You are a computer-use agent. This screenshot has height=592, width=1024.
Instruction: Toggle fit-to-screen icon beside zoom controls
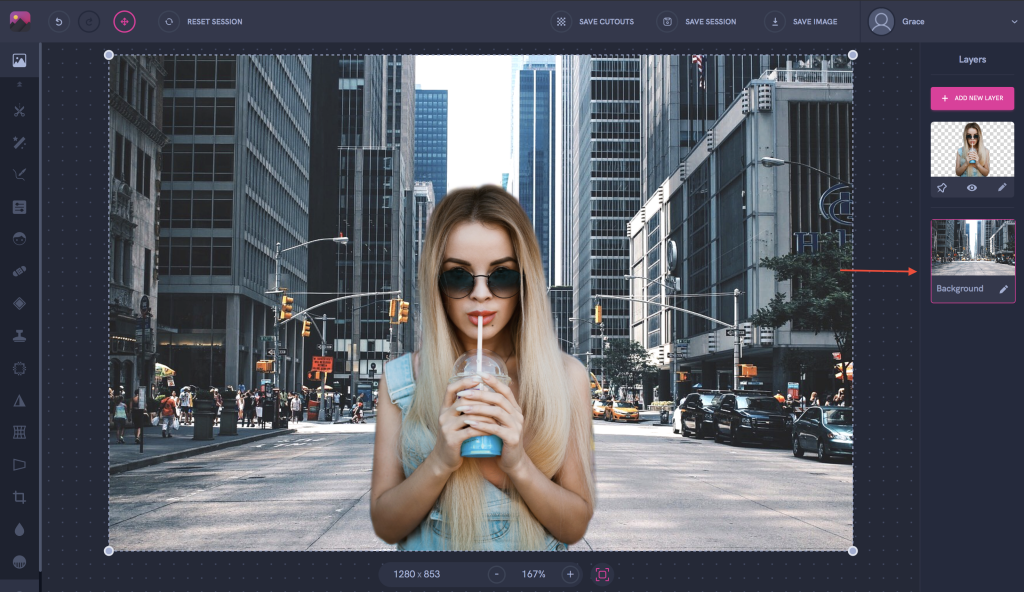[x=602, y=574]
